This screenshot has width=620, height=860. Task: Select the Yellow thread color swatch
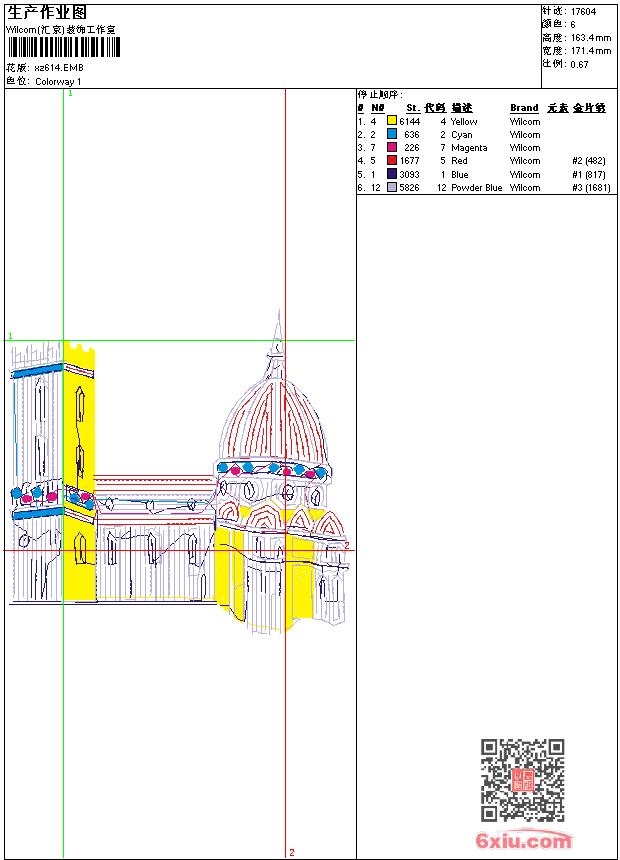pos(392,121)
